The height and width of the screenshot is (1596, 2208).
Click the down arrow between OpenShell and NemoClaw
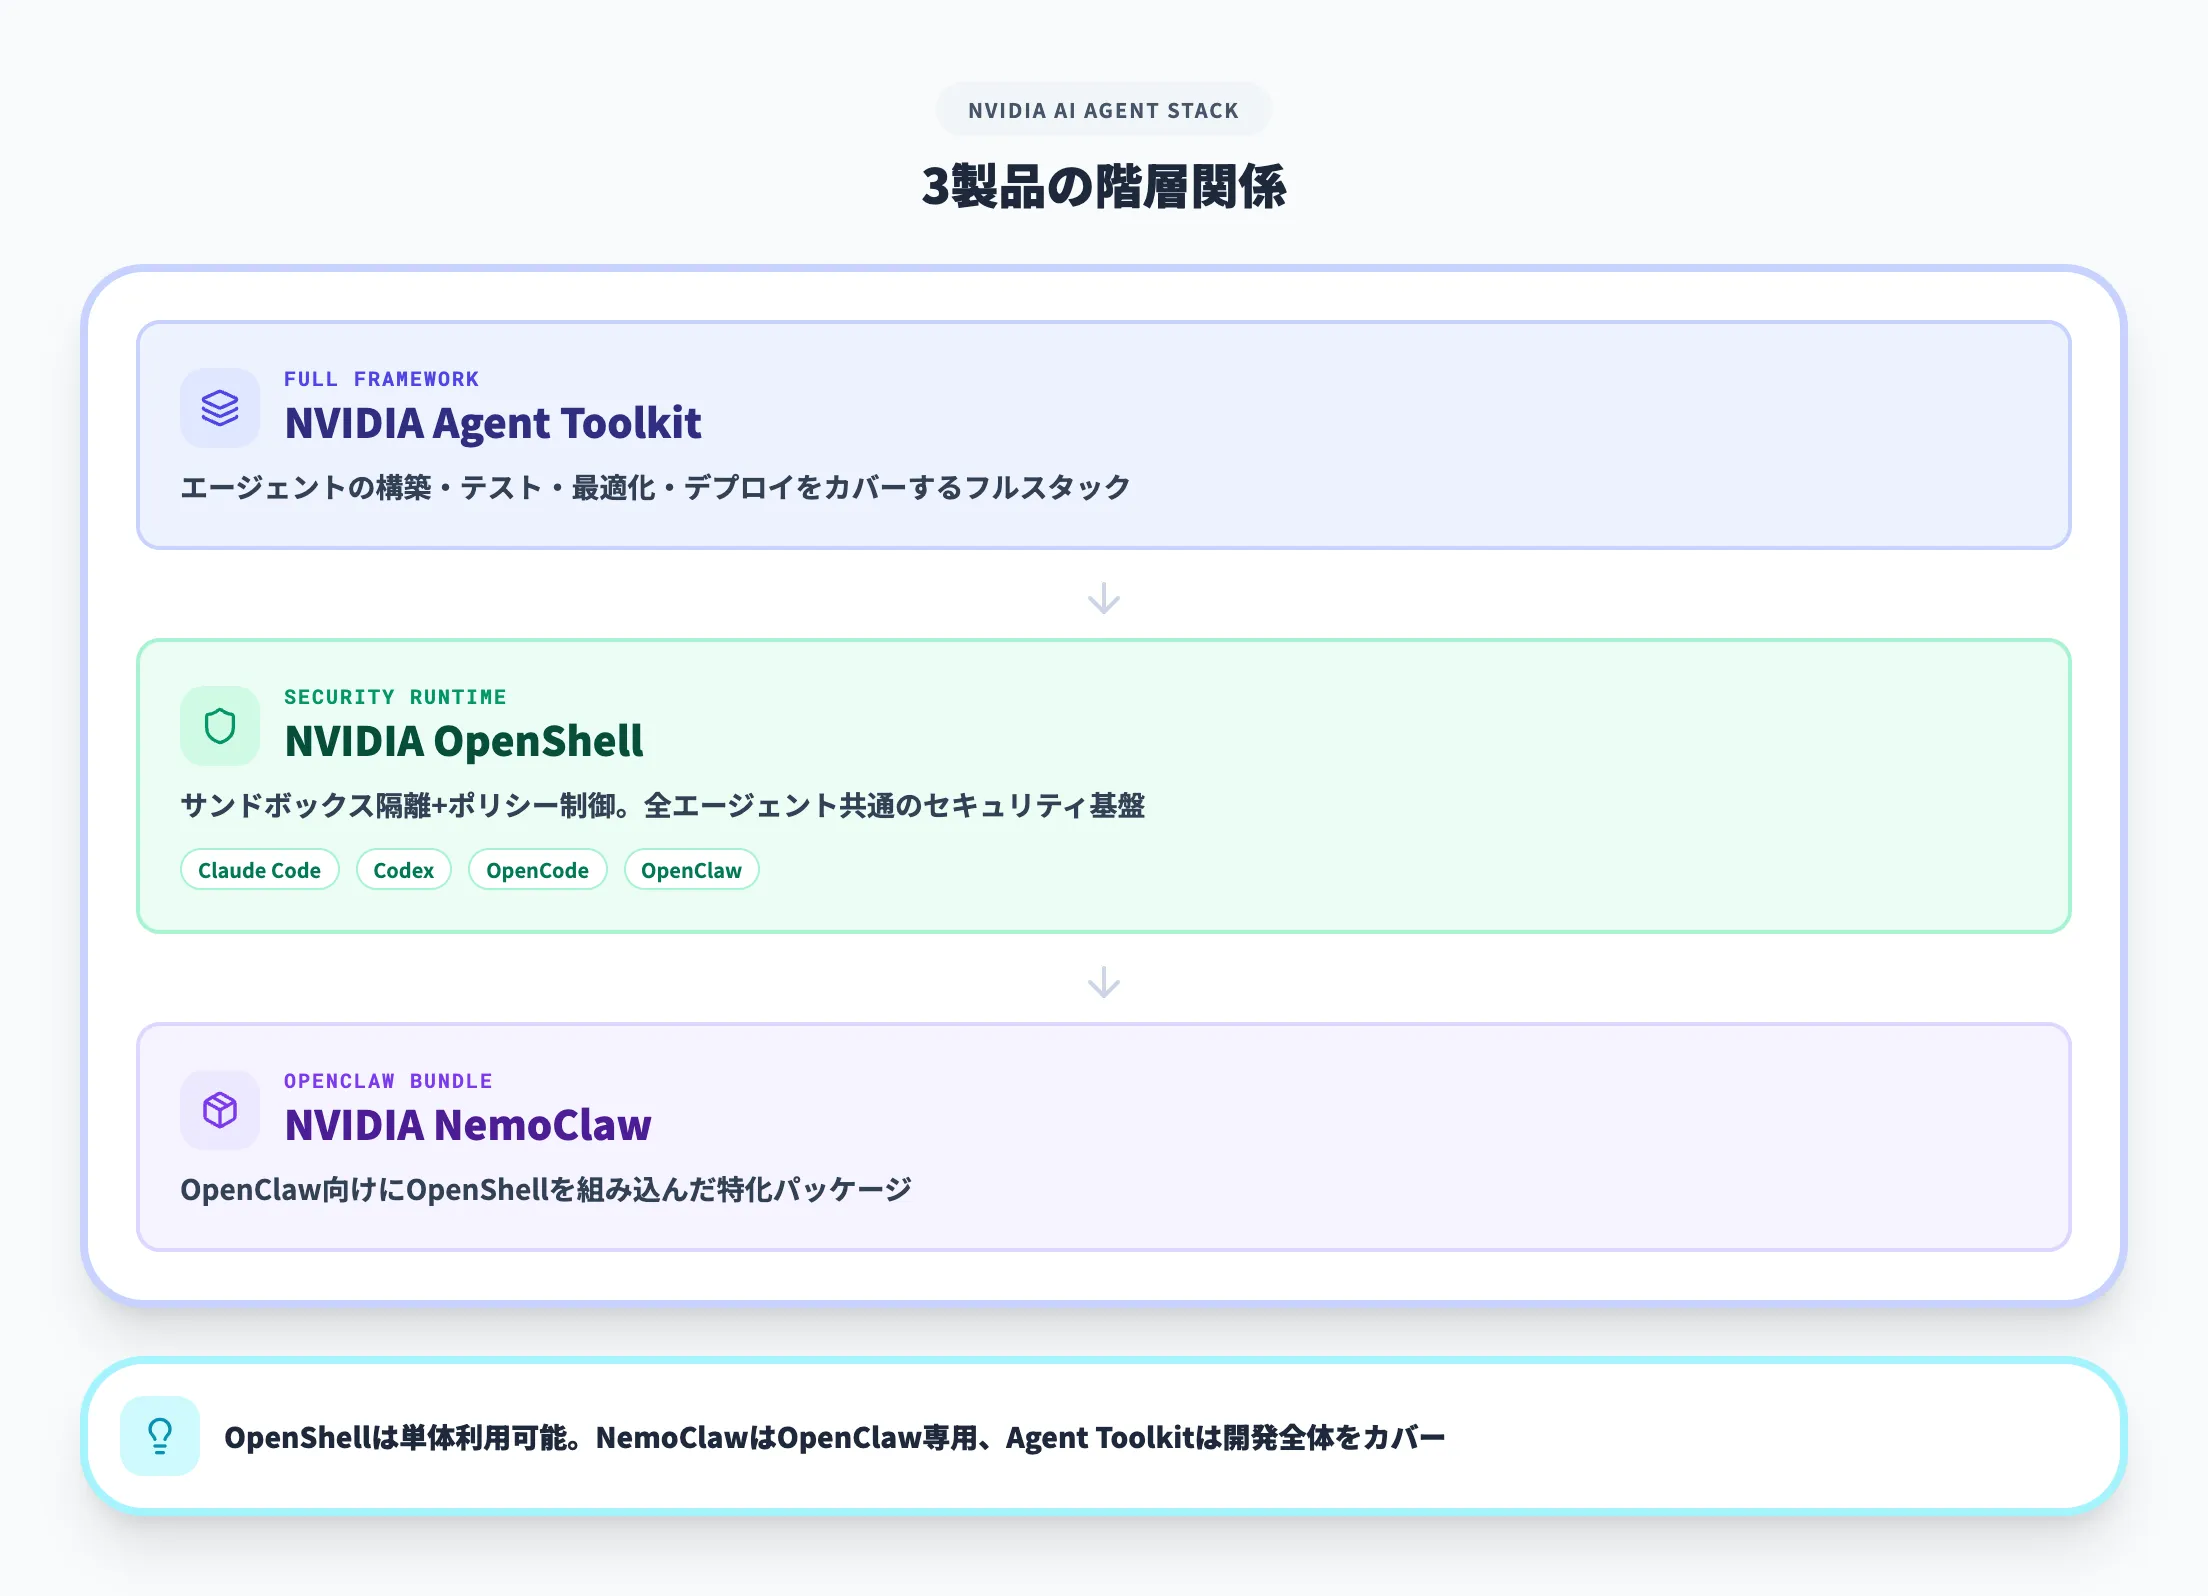(1103, 982)
